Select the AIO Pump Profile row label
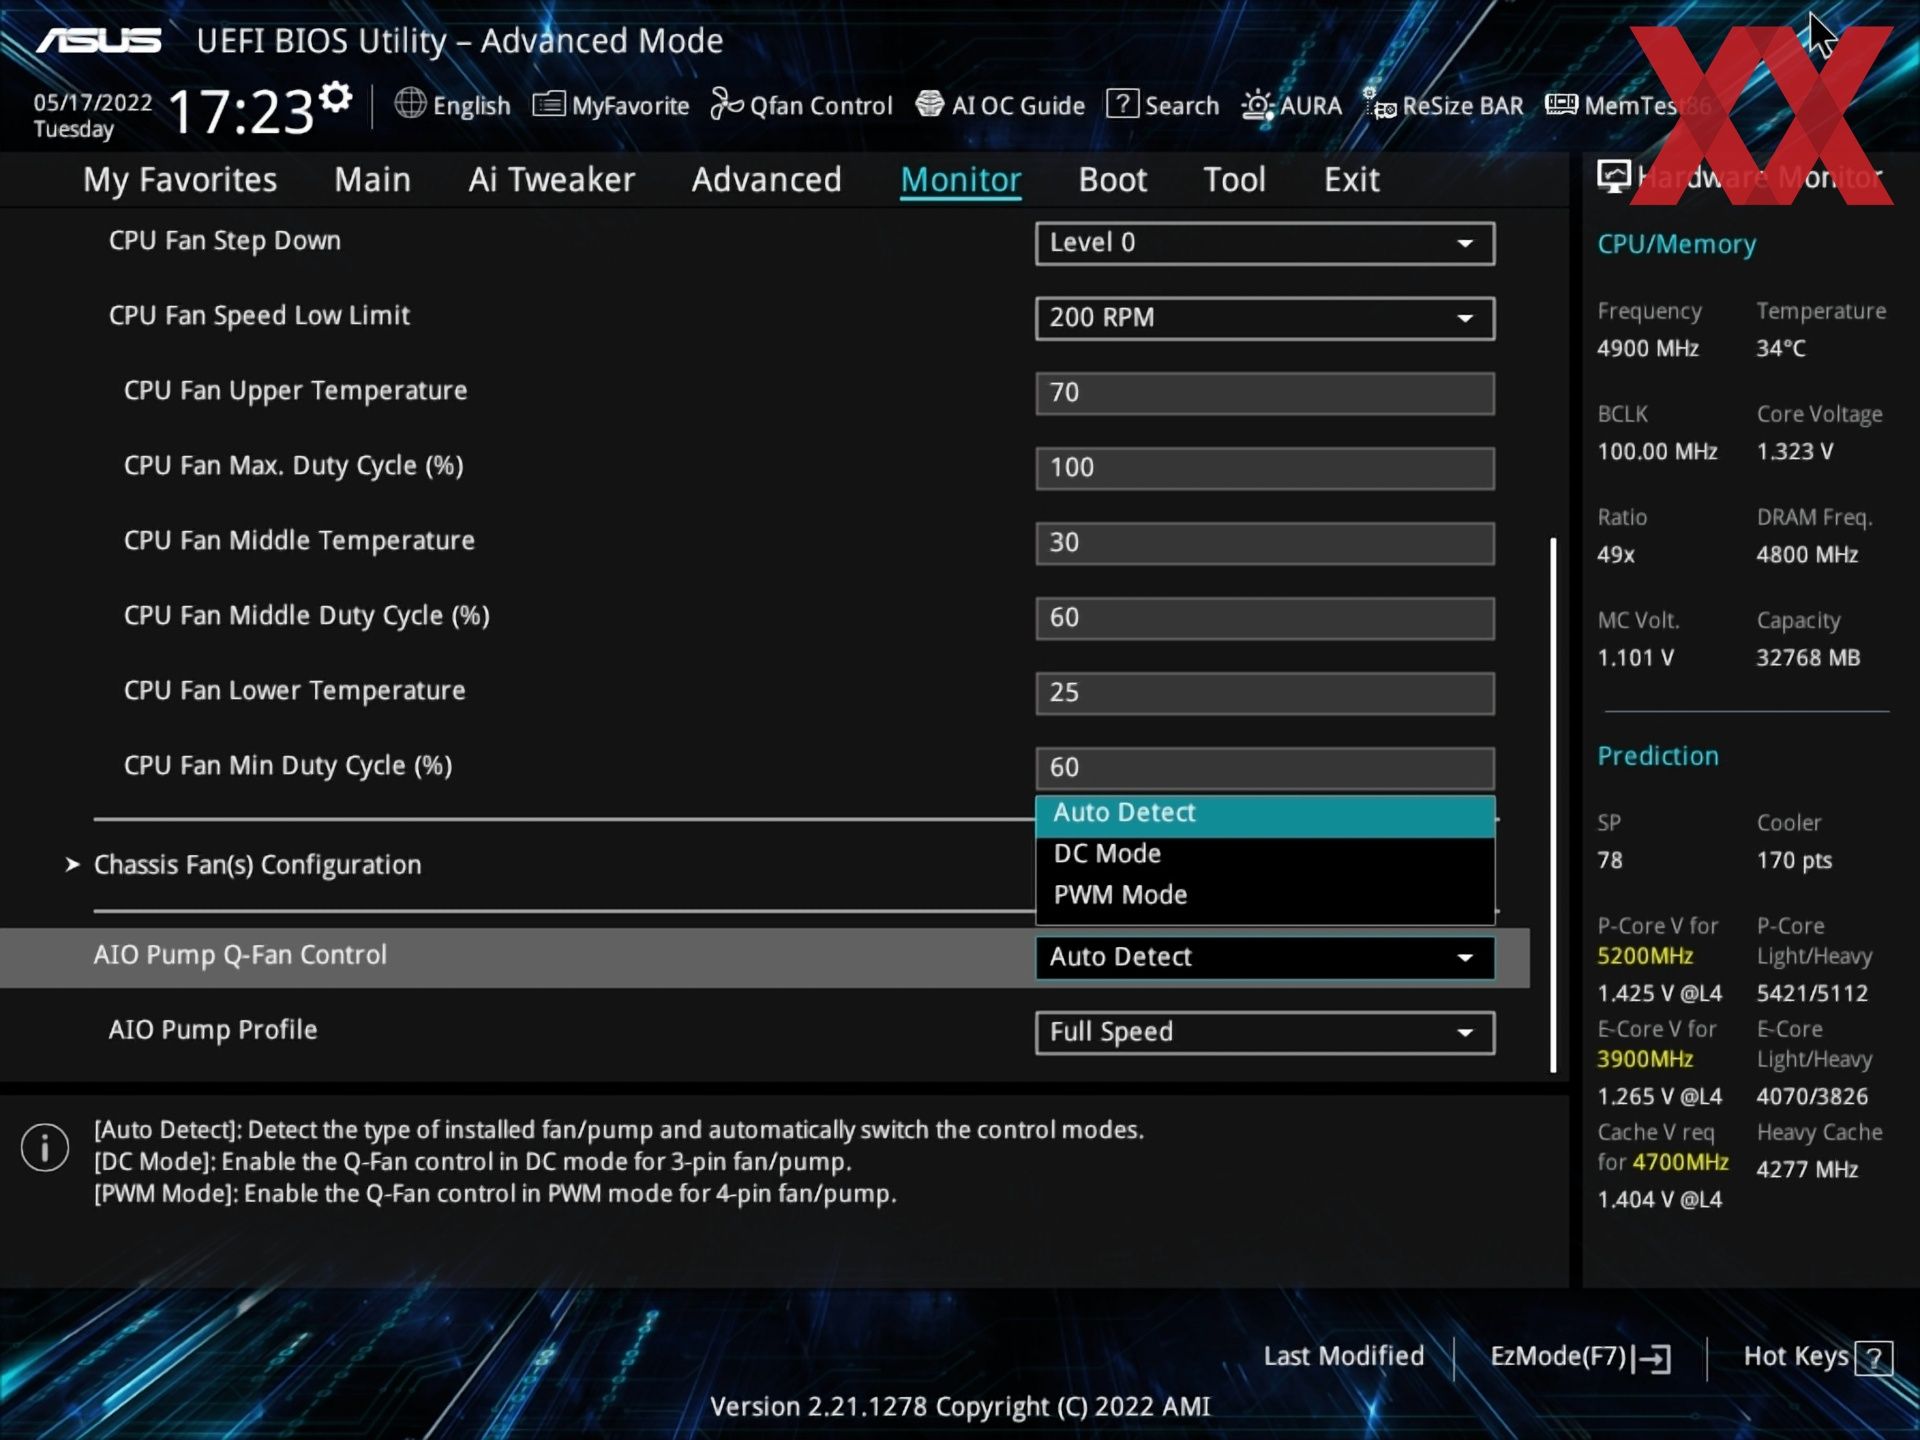Image resolution: width=1920 pixels, height=1440 pixels. pos(213,1030)
